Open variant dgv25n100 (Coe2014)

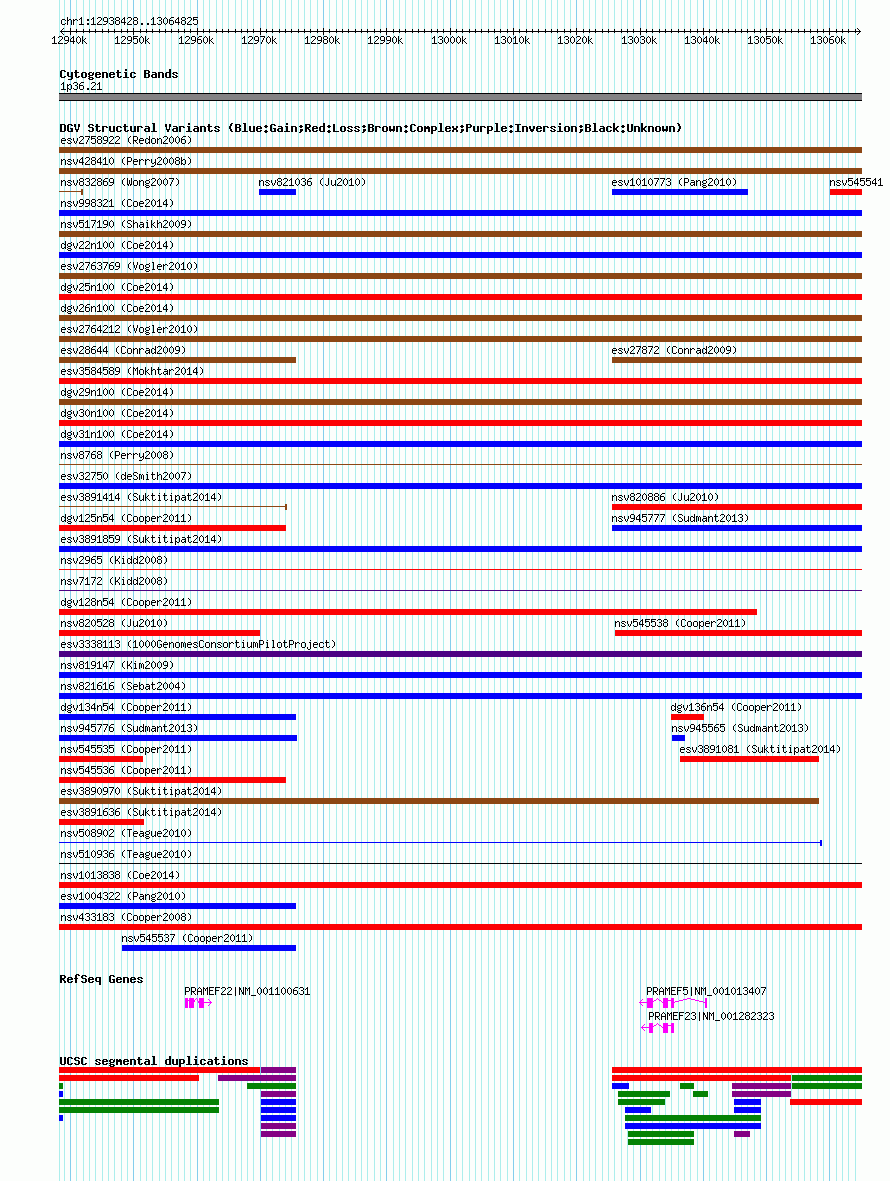[x=117, y=288]
